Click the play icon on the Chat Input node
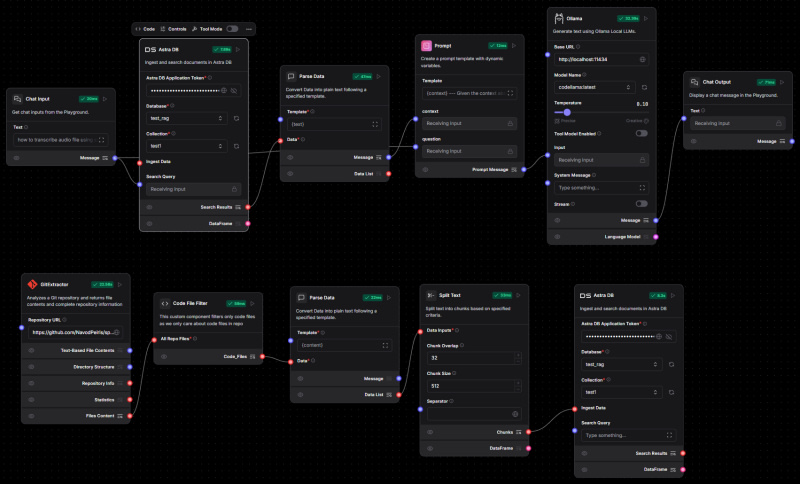 coord(105,99)
